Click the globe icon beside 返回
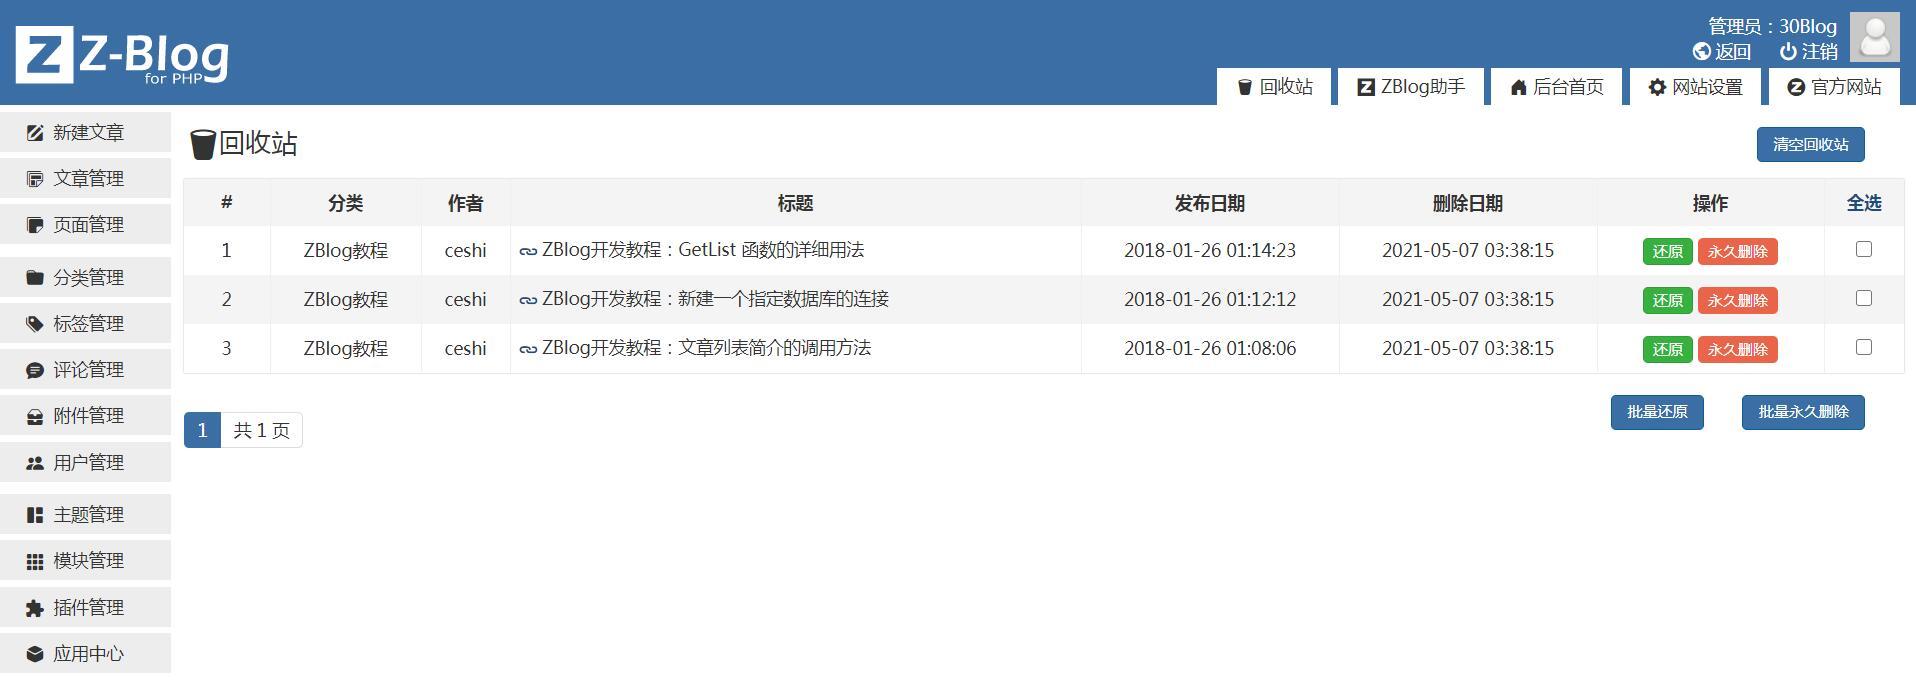This screenshot has height=684, width=1916. (x=1701, y=51)
